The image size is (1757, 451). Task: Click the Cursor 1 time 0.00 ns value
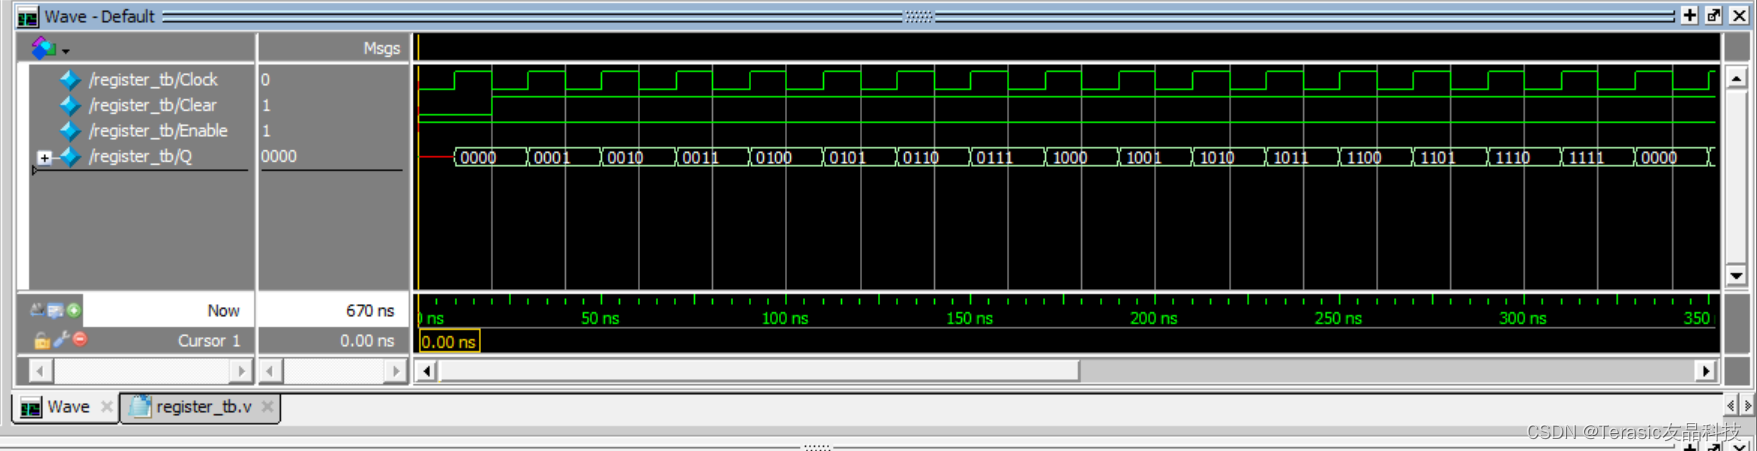[367, 341]
